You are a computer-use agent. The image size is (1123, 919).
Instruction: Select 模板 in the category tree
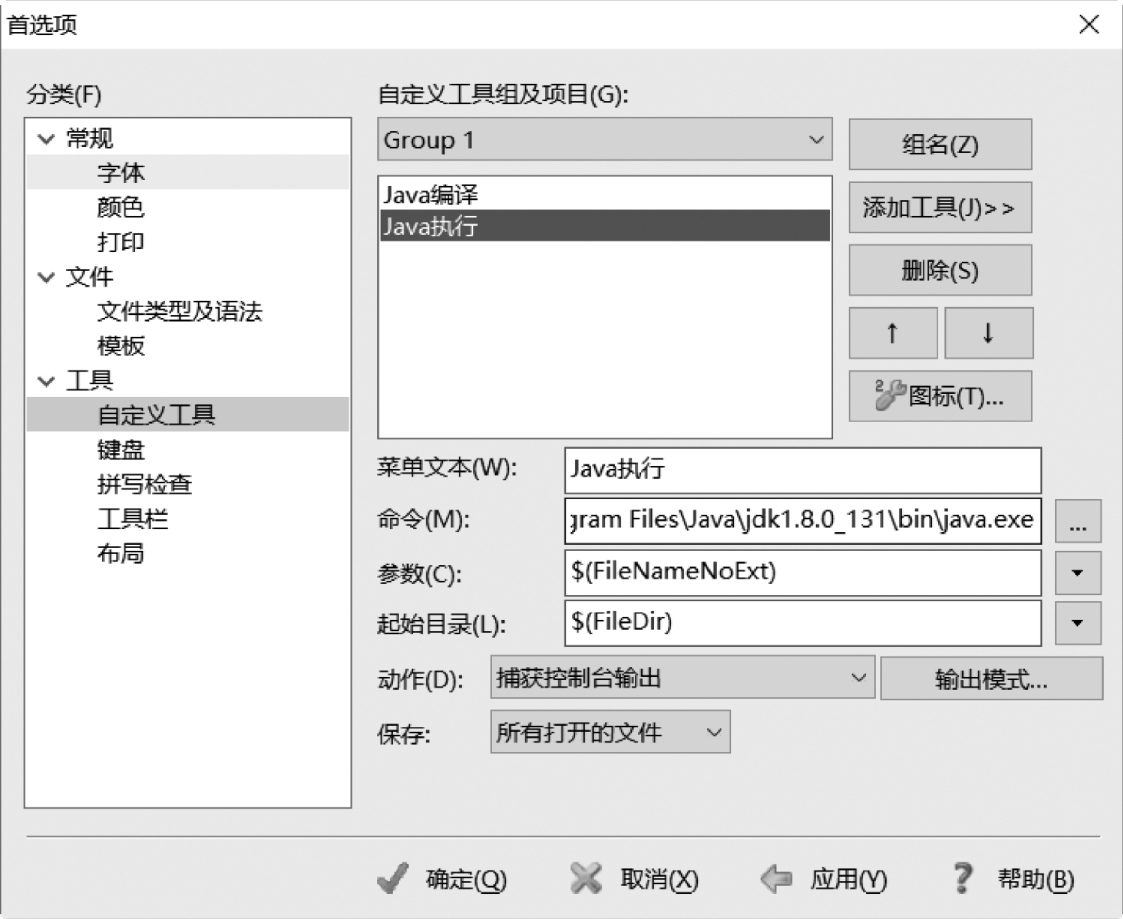121,346
